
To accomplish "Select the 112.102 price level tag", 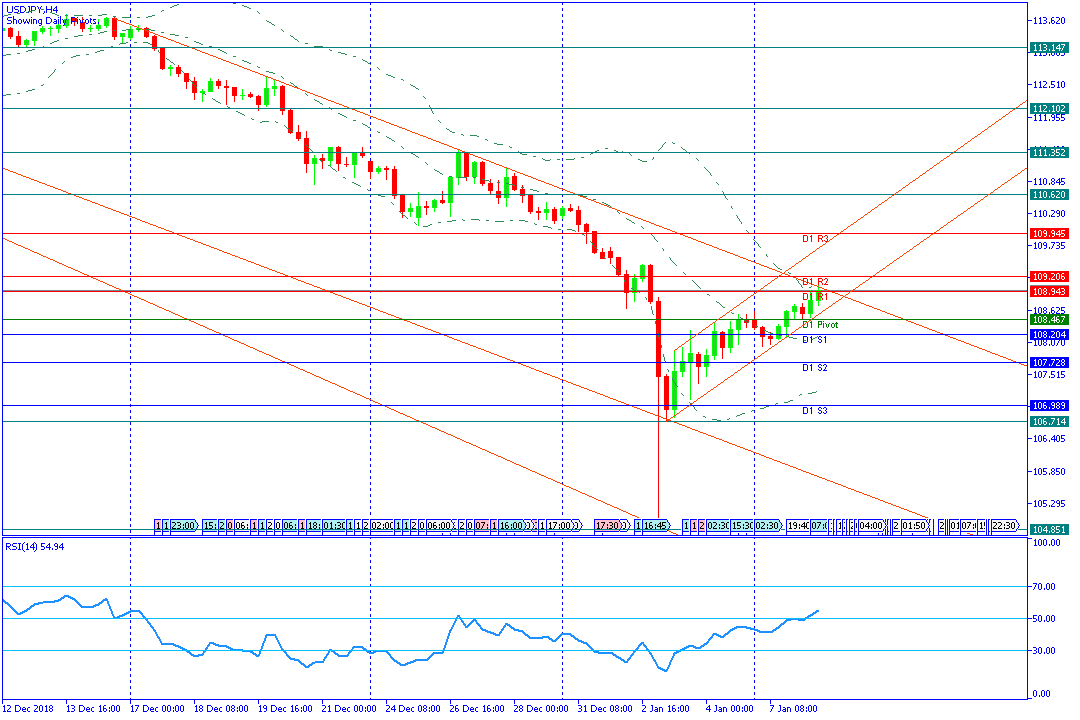I will (1048, 108).
